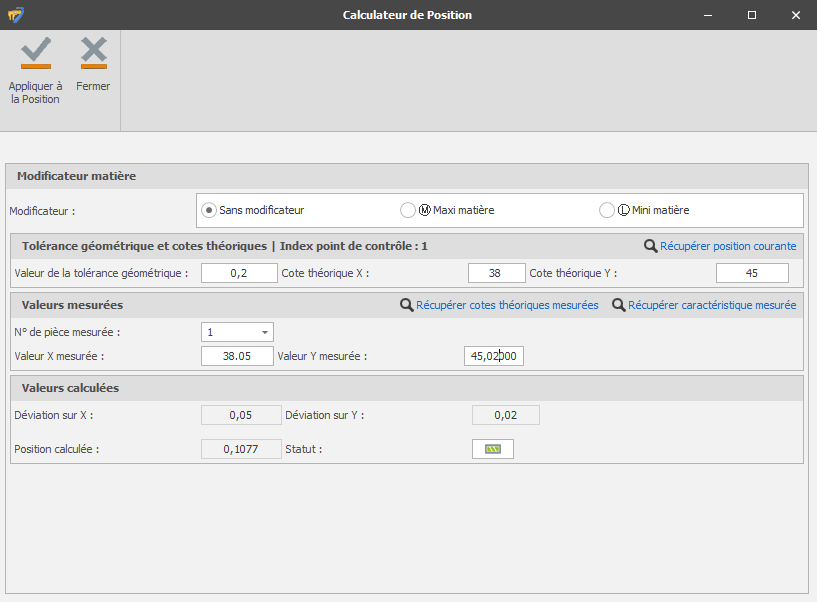This screenshot has height=602, width=817.
Task: Click the magnifier icon beside Récupérer position courante
Action: point(650,246)
